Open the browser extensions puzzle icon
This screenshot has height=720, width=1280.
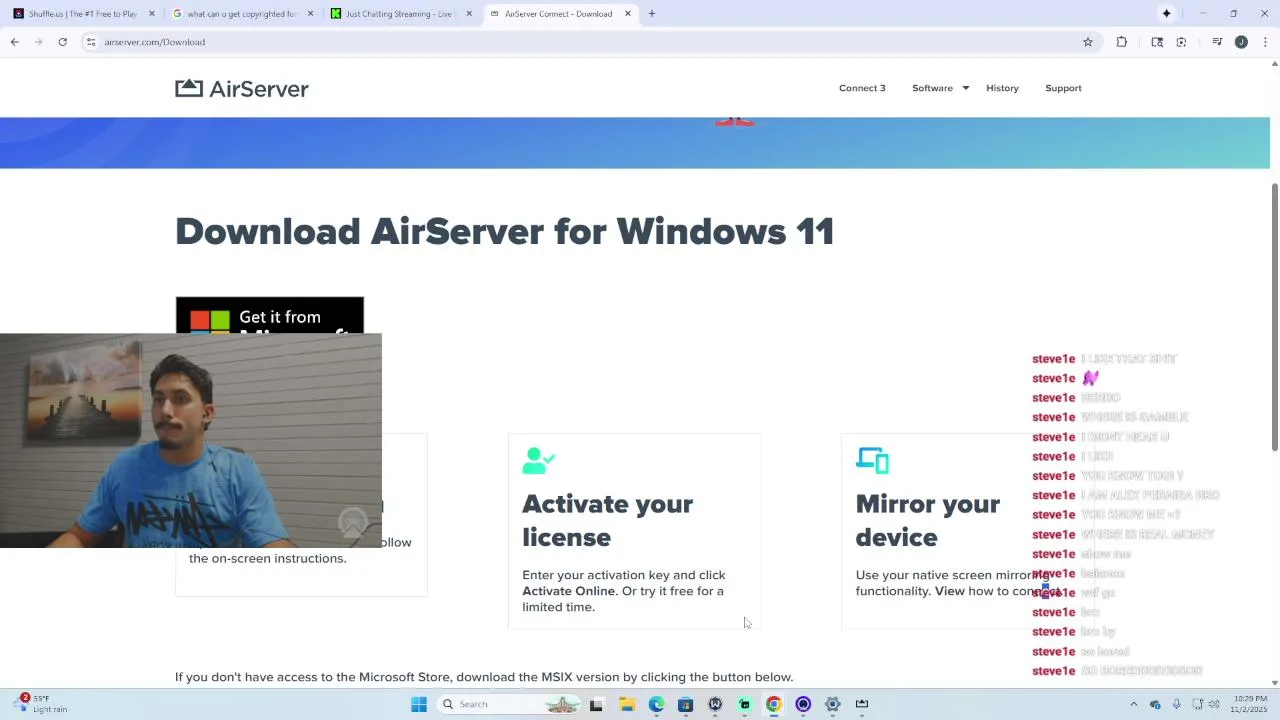[1121, 42]
